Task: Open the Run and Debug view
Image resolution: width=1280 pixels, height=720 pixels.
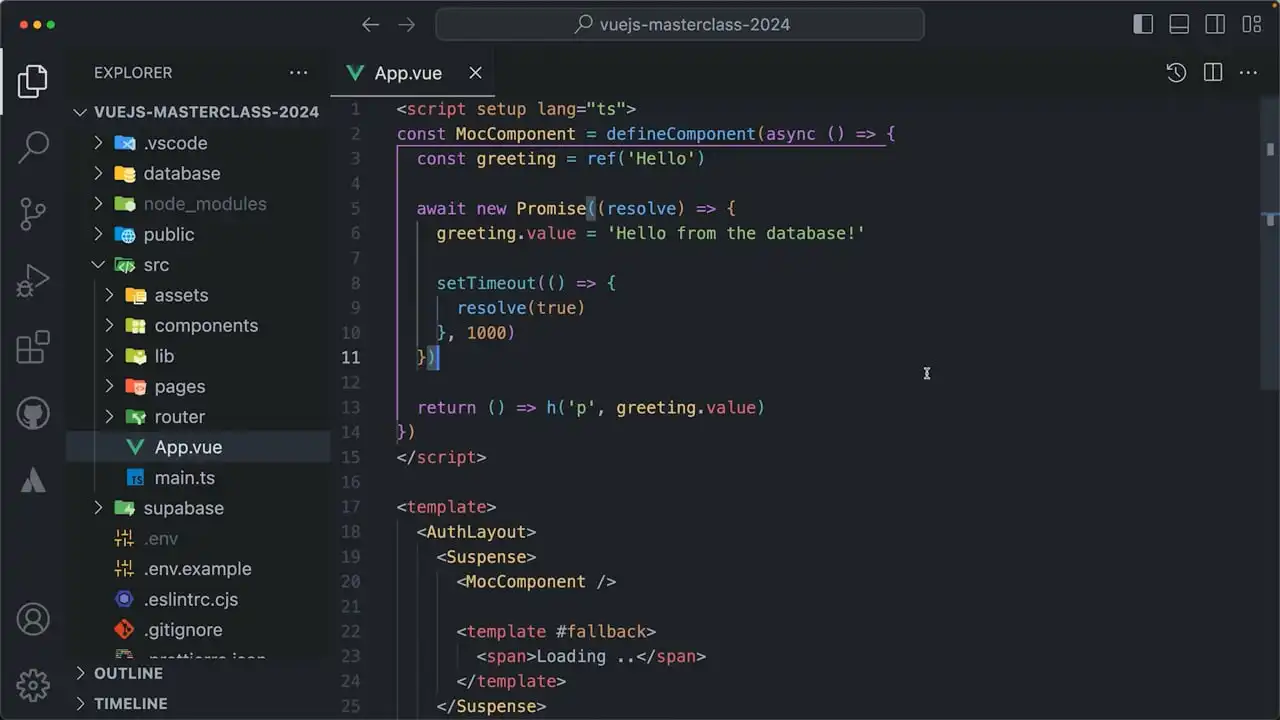Action: point(33,281)
